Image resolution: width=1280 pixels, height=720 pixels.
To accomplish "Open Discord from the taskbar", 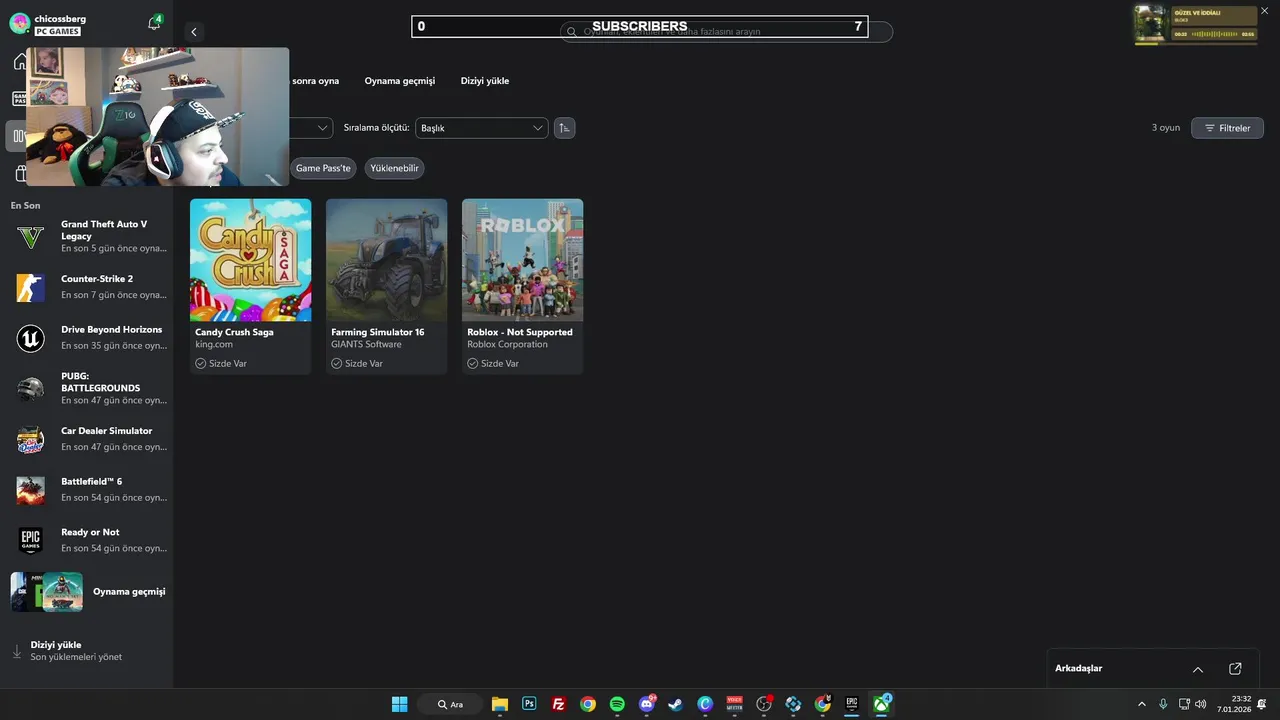I will click(646, 704).
